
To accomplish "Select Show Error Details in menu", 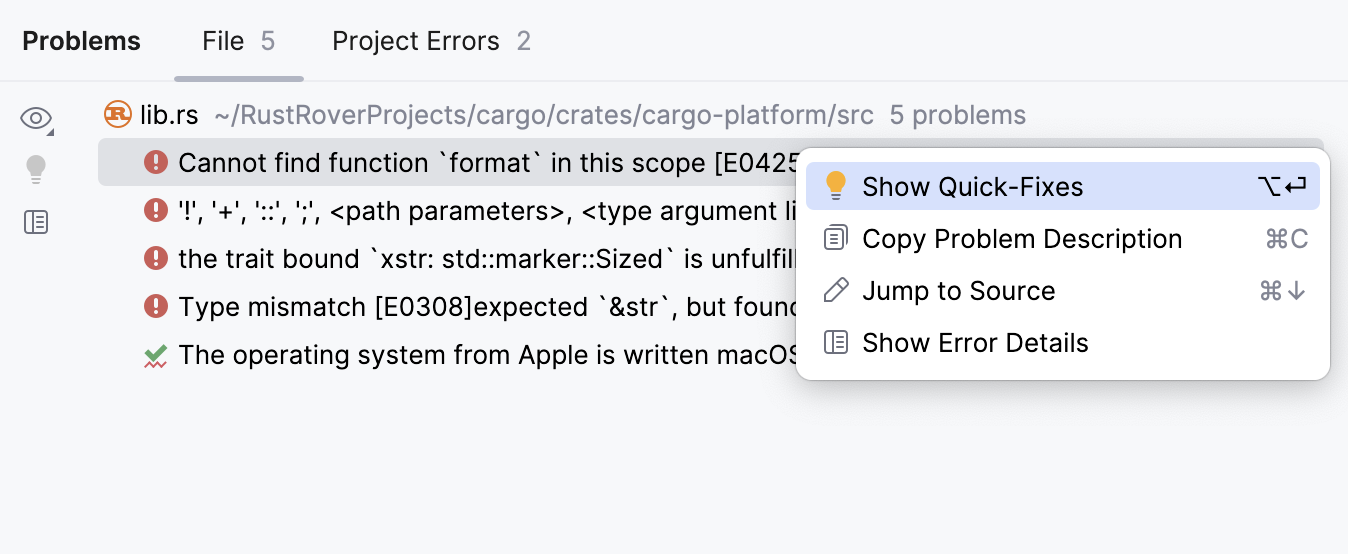I will click(x=975, y=343).
